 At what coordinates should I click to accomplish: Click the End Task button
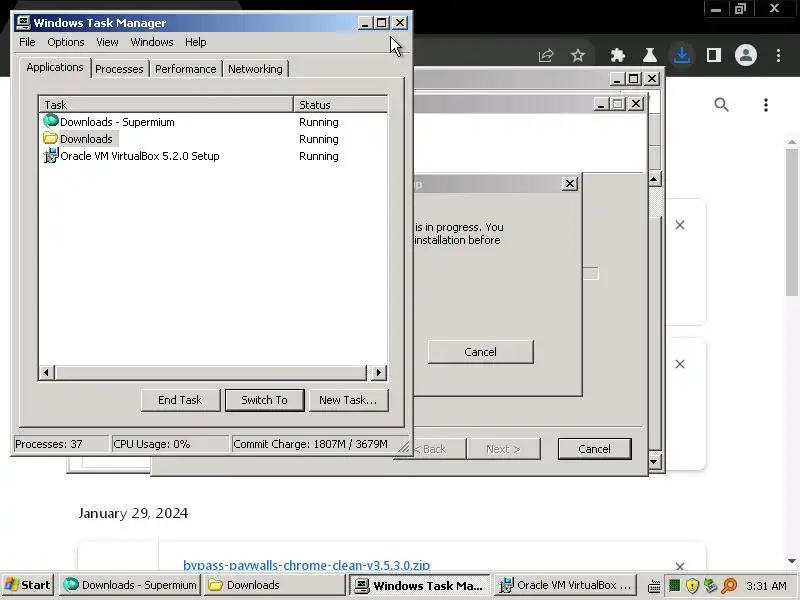tap(180, 400)
